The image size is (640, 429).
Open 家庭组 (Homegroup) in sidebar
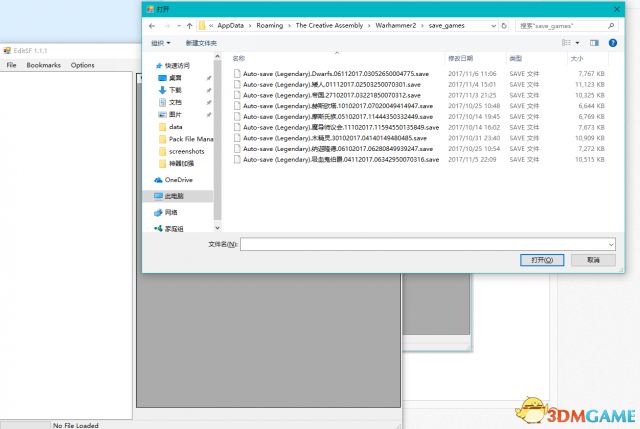click(x=174, y=229)
